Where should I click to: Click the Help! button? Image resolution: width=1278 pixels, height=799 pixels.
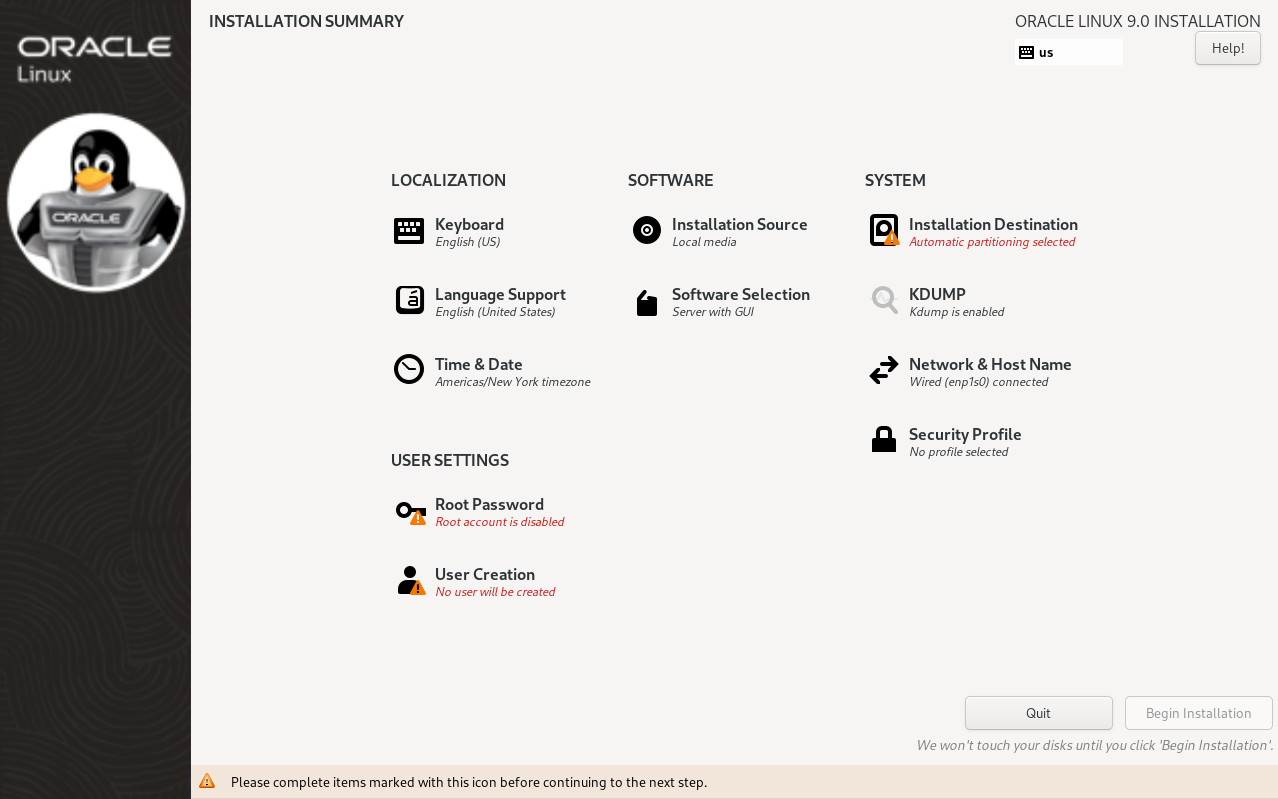1227,47
